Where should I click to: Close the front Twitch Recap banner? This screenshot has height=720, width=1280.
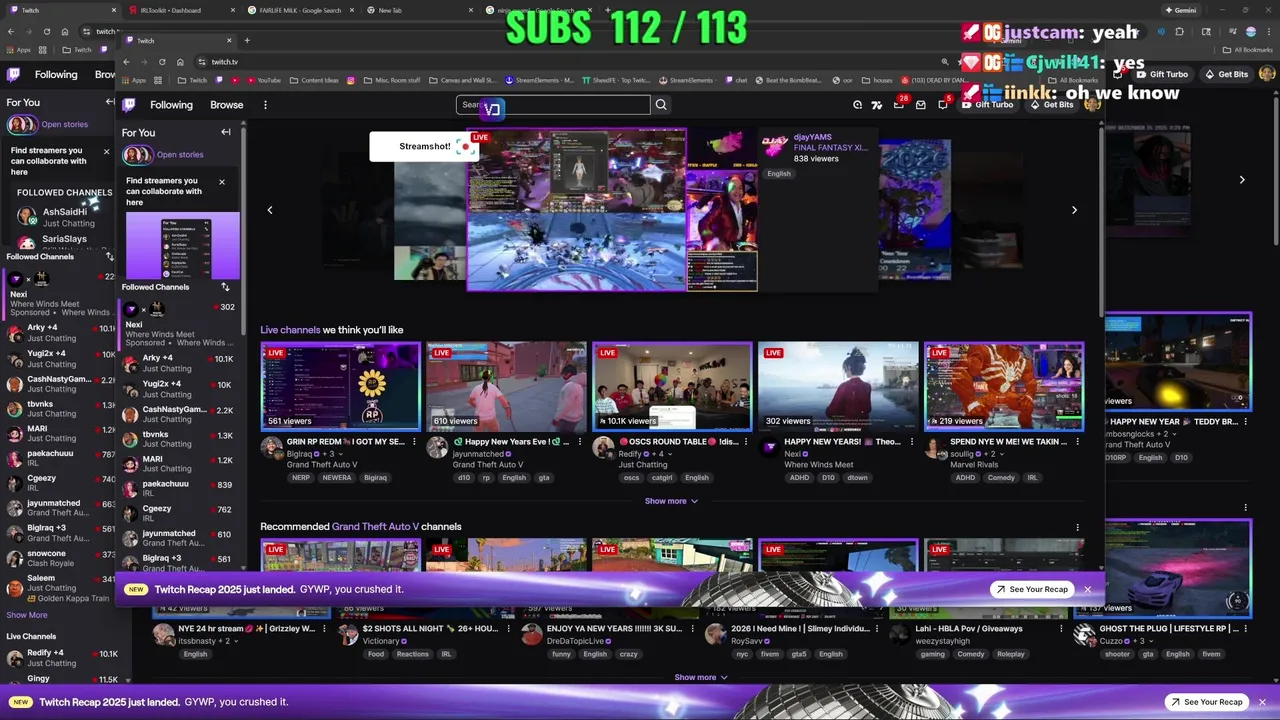click(x=1088, y=589)
